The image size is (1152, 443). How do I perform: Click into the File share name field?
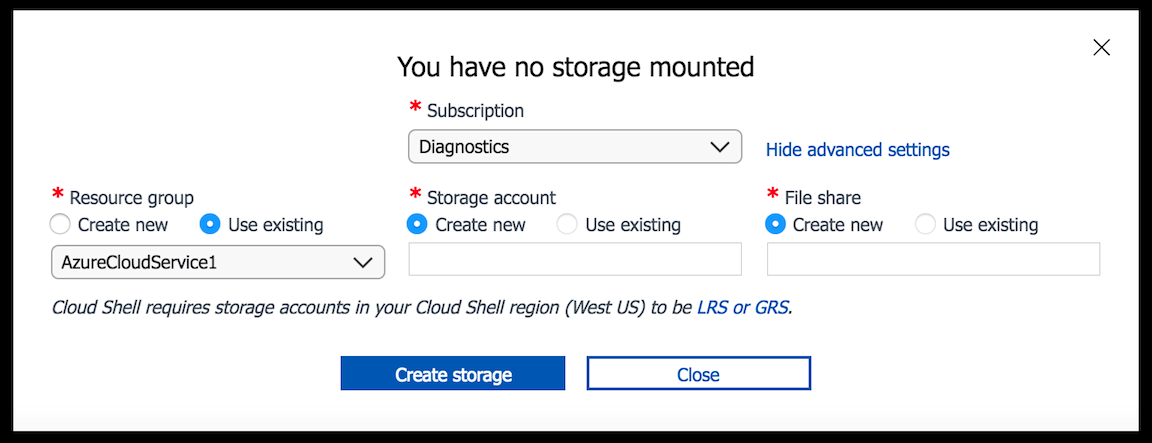[x=933, y=259]
